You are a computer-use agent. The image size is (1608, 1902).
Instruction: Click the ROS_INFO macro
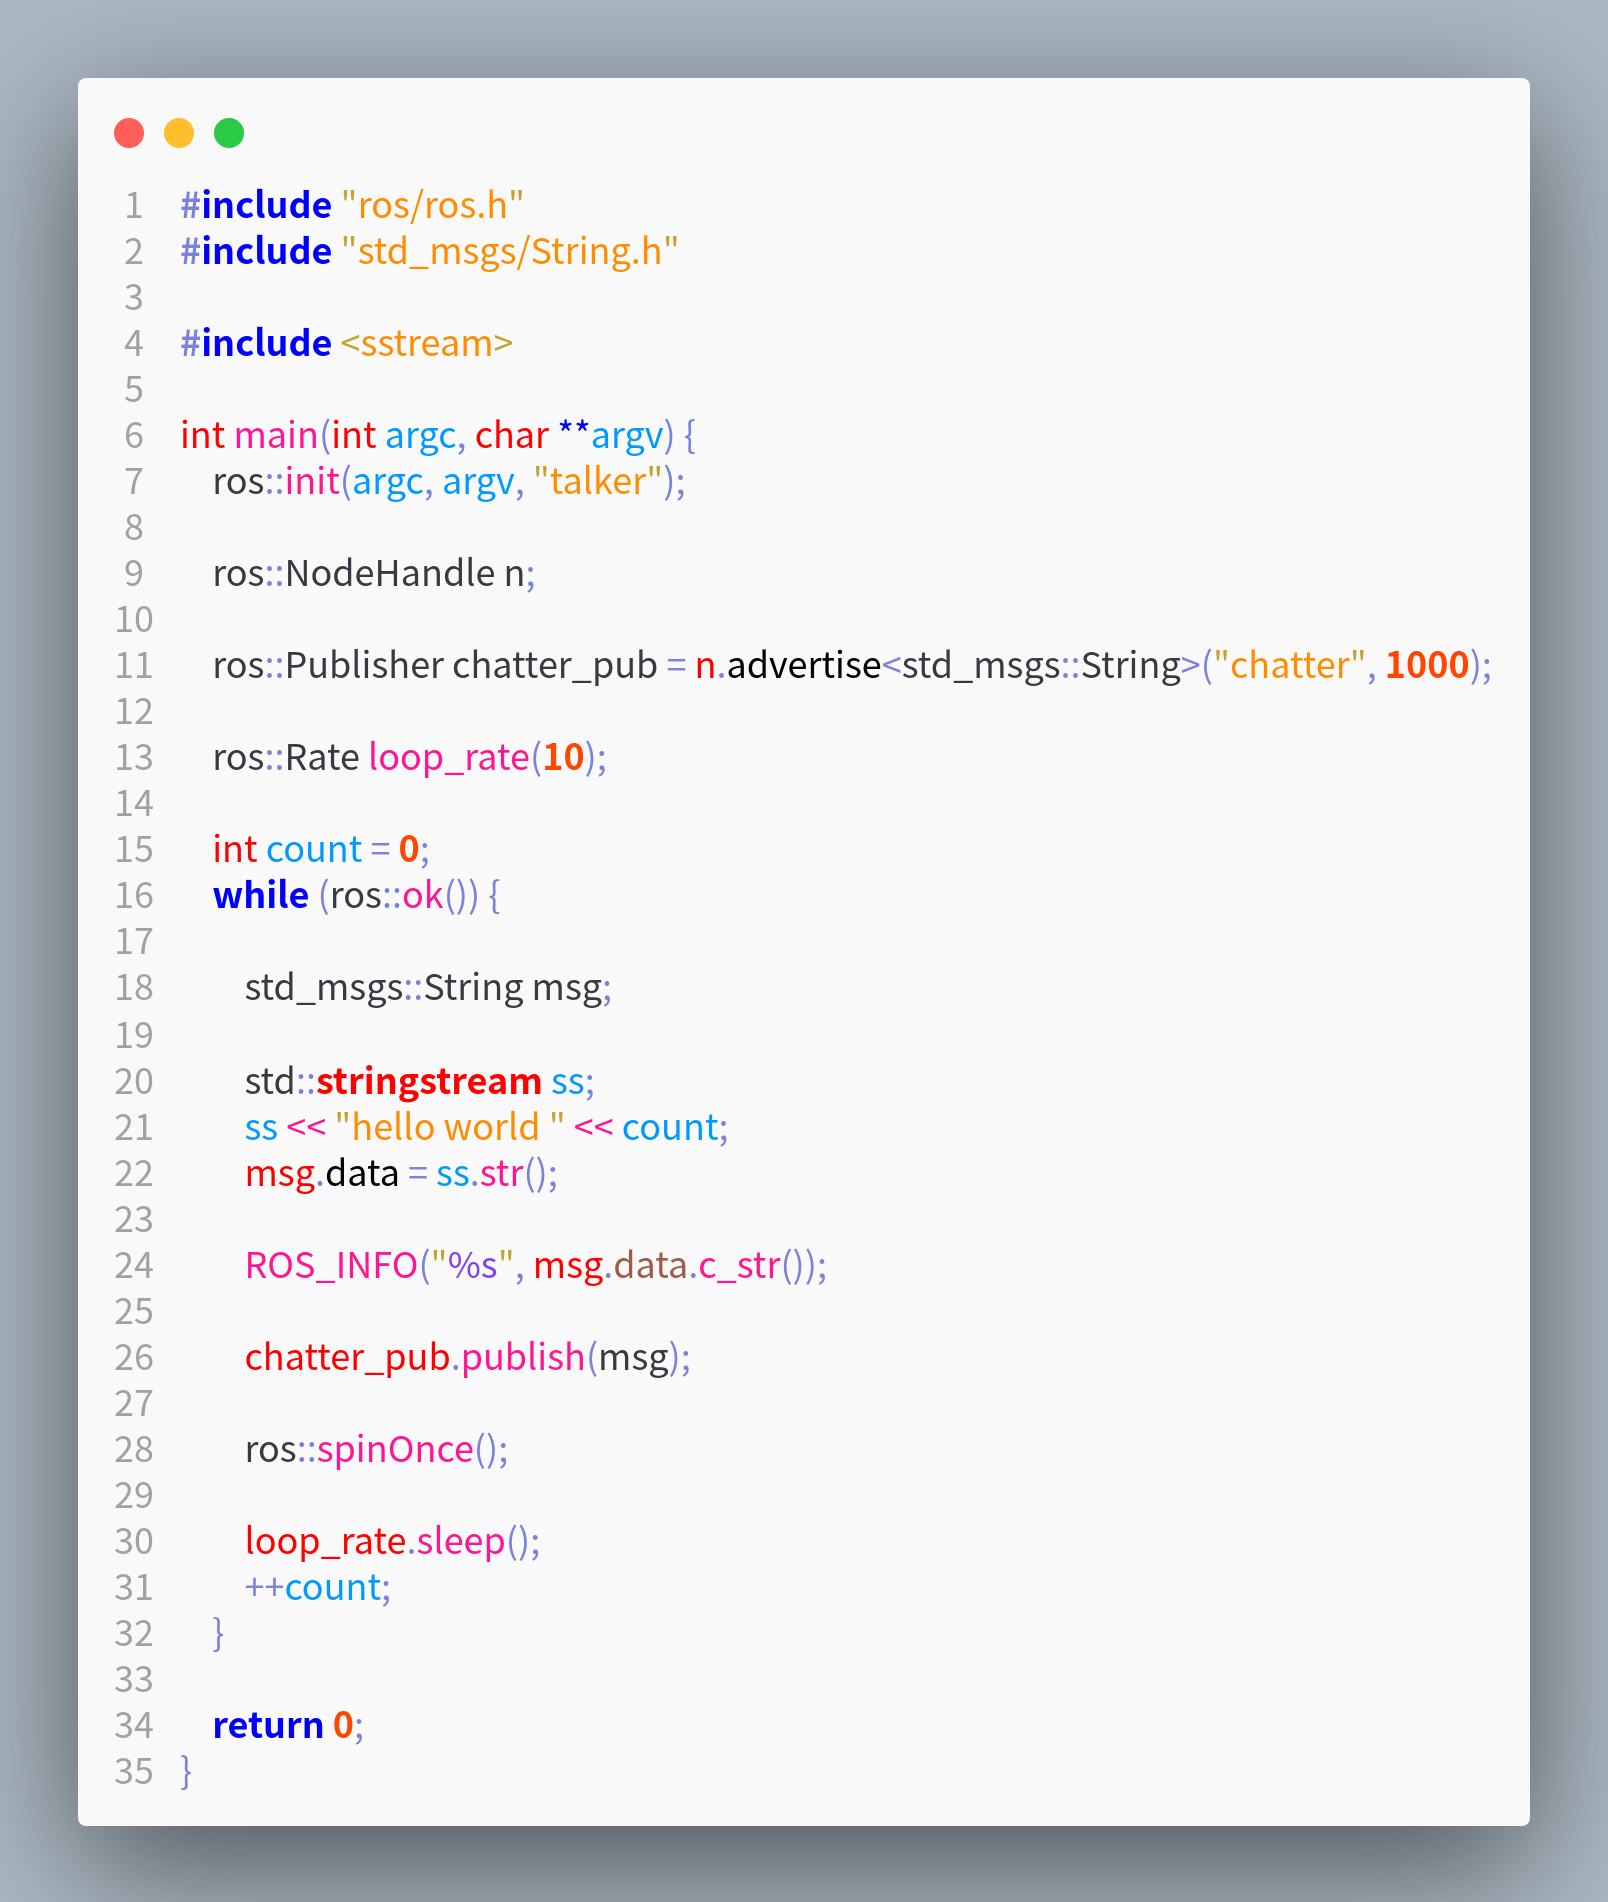331,1267
